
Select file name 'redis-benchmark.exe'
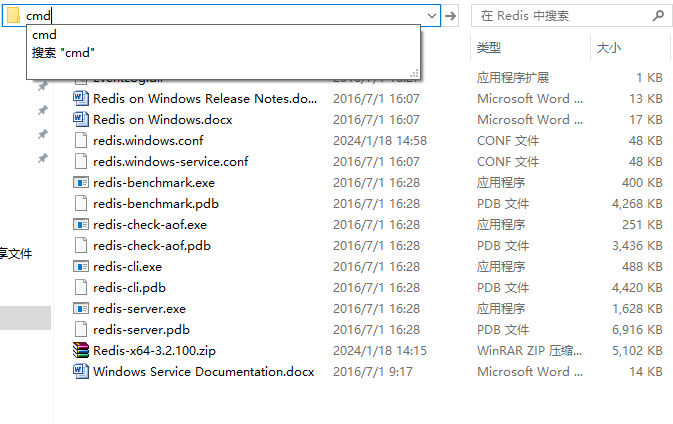coord(154,182)
